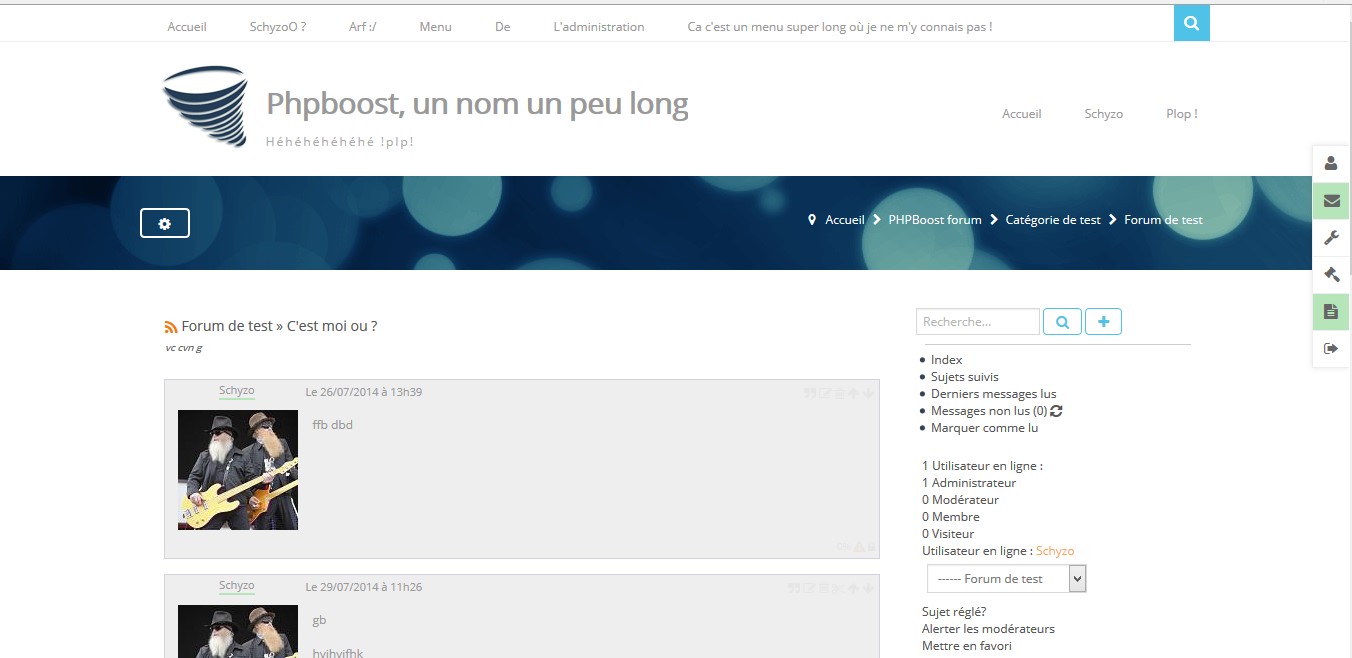The width and height of the screenshot is (1352, 658).
Task: Click Schyzo in header right menu
Action: pyautogui.click(x=1104, y=114)
